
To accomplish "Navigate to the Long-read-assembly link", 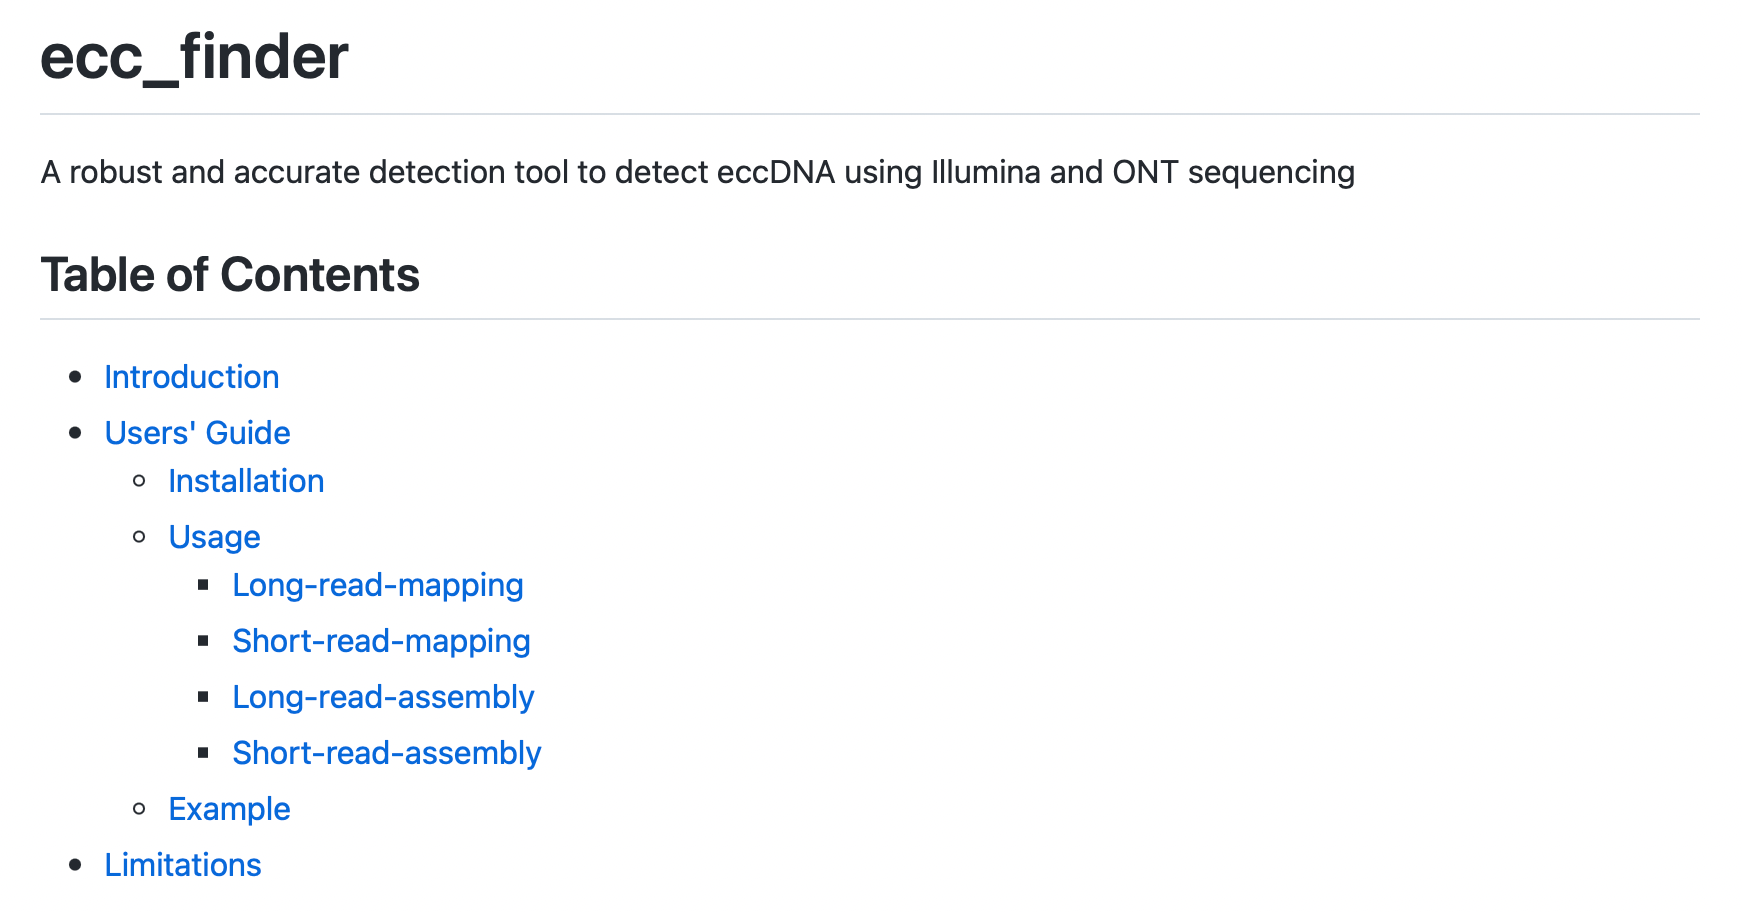I will click(383, 697).
